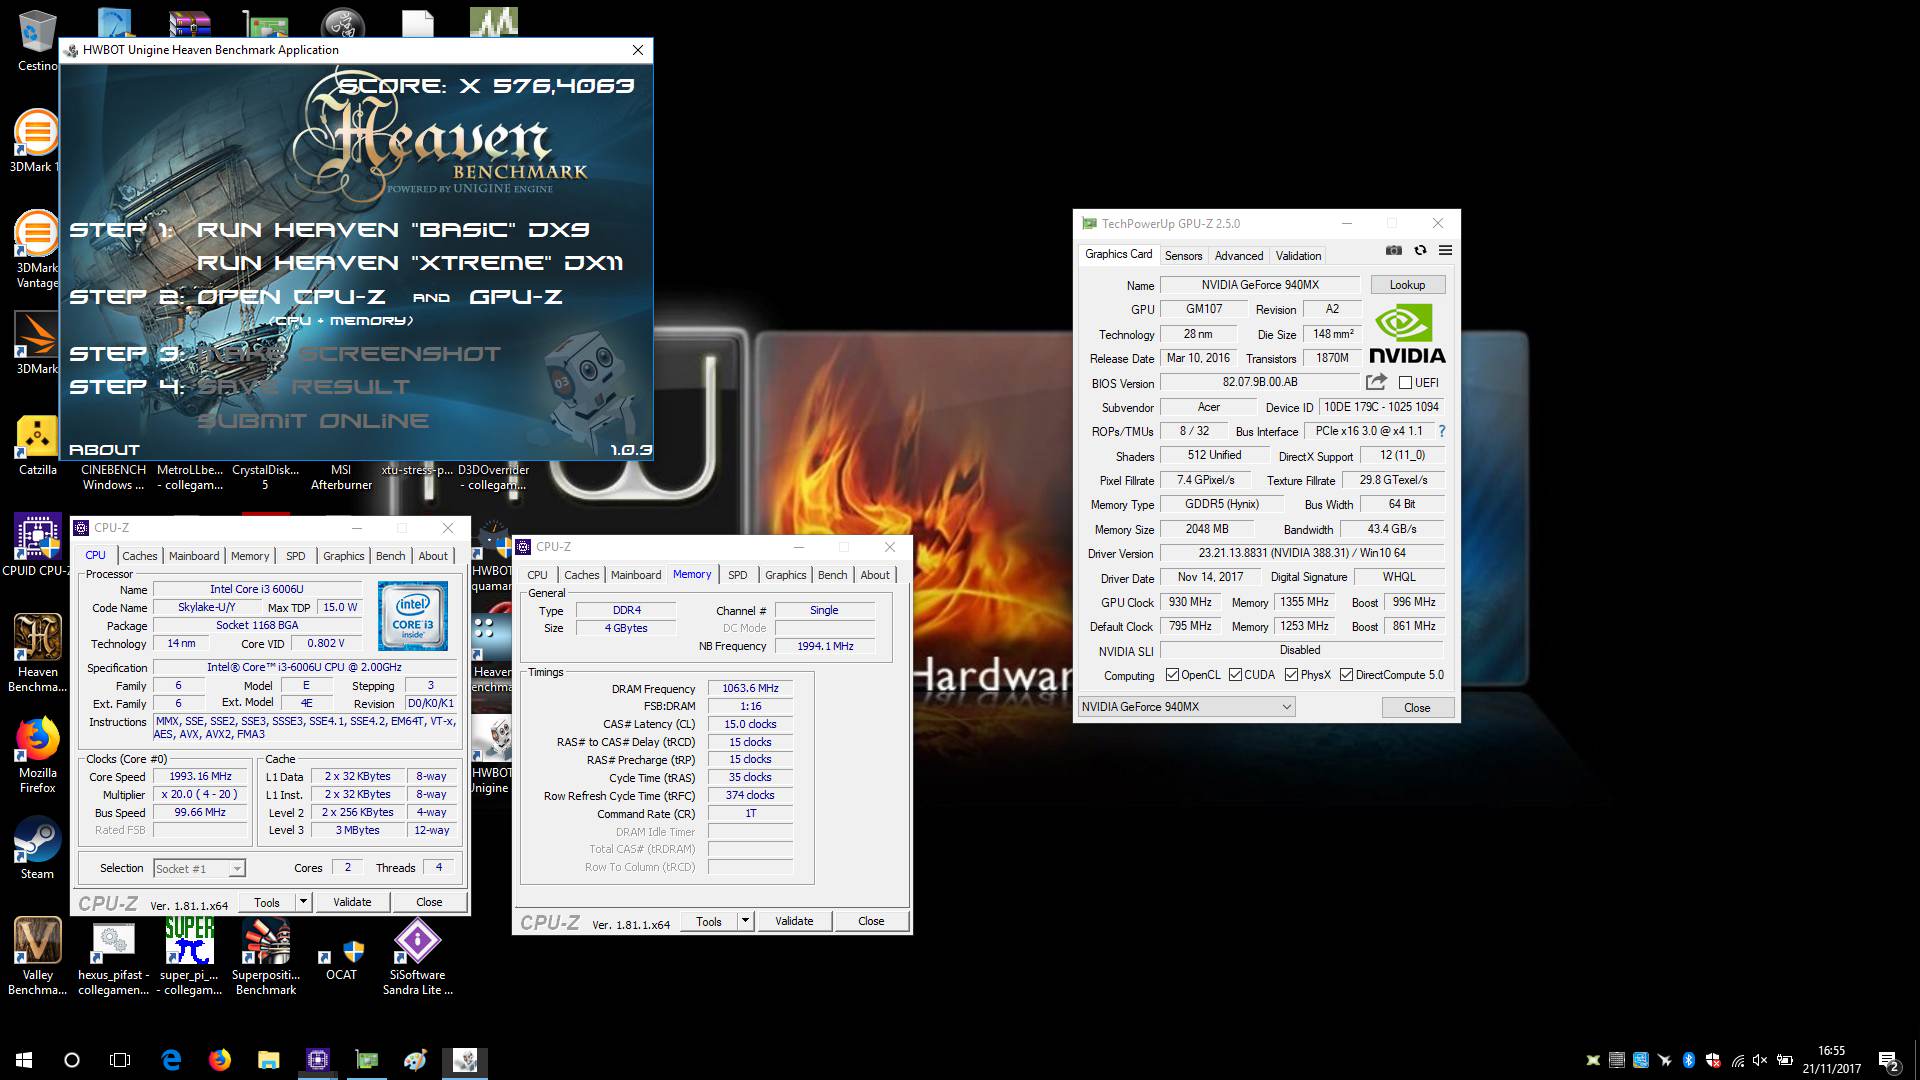
Task: Open the GPU-Z hamburger menu
Action: pyautogui.click(x=1445, y=250)
